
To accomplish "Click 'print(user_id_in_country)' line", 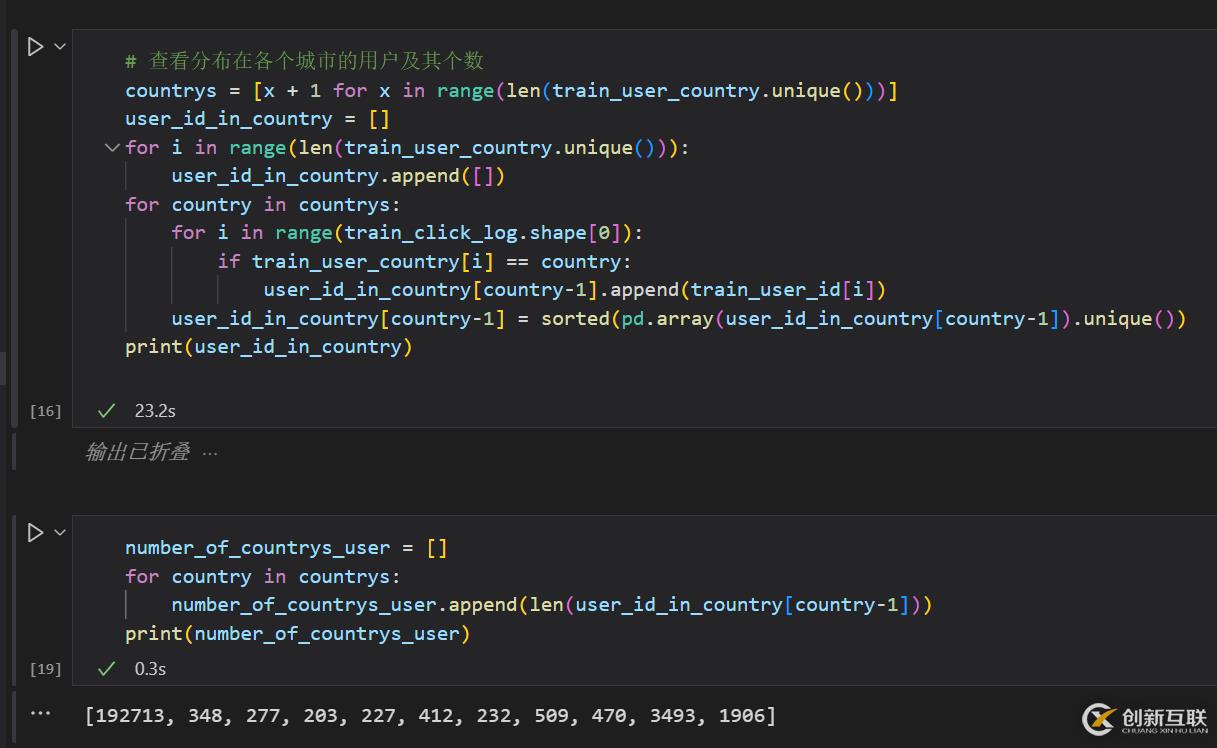I will (269, 347).
